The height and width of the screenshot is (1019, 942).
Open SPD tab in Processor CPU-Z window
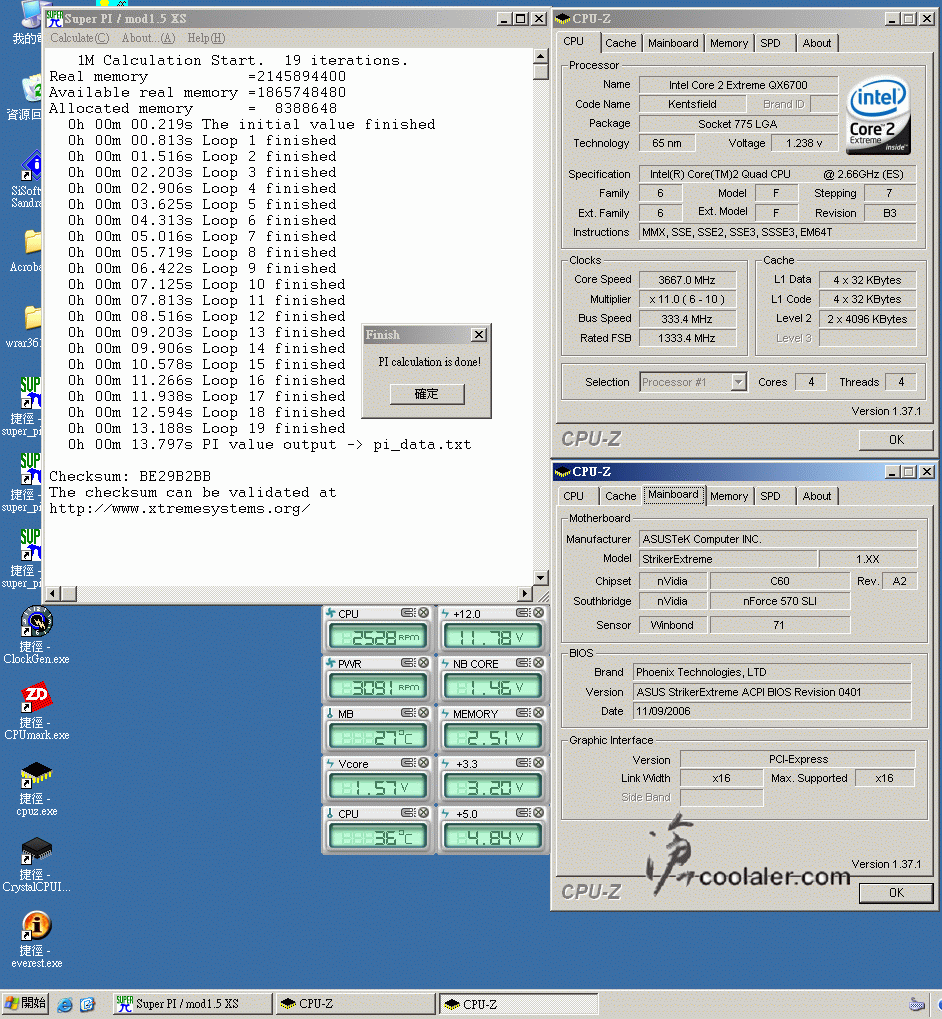point(770,43)
